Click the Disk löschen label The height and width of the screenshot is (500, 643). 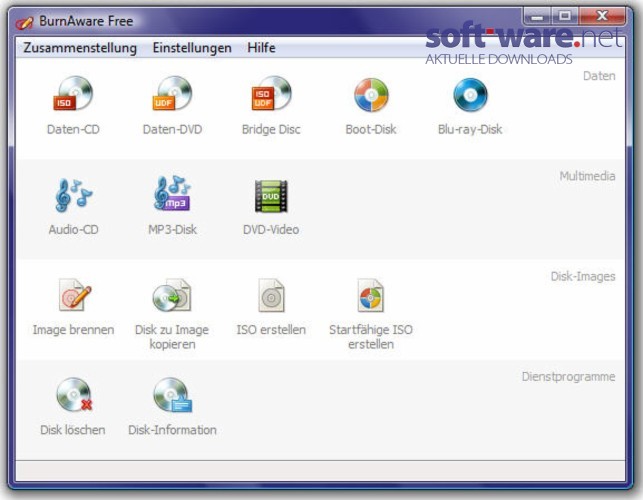pyautogui.click(x=73, y=429)
